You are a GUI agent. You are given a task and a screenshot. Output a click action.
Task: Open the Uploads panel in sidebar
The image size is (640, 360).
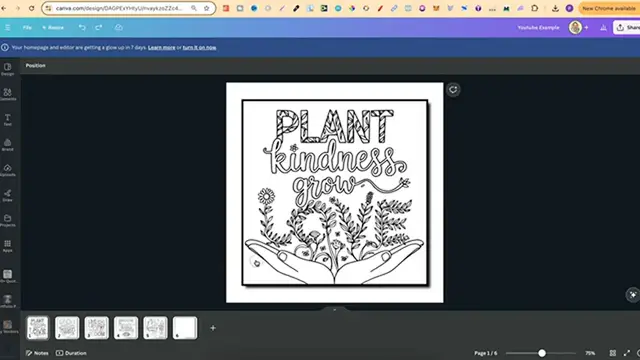coord(8,170)
